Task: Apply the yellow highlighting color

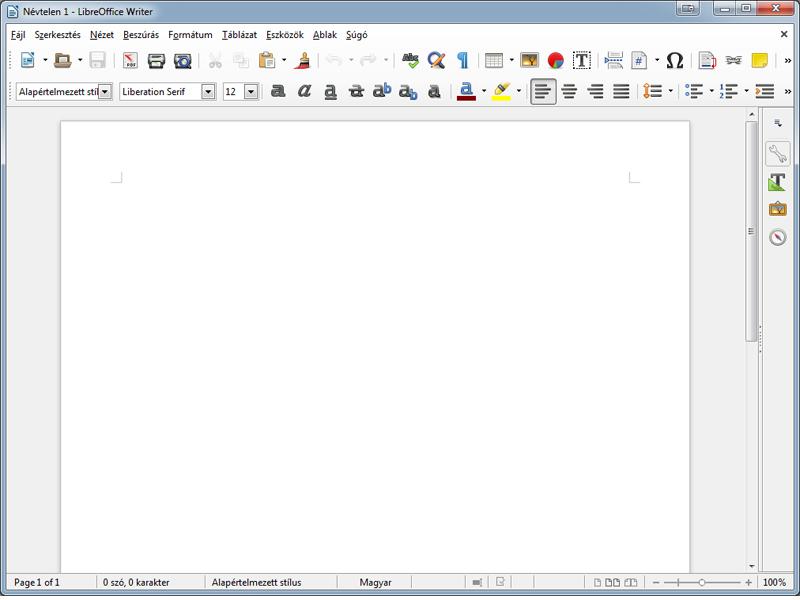Action: 502,91
